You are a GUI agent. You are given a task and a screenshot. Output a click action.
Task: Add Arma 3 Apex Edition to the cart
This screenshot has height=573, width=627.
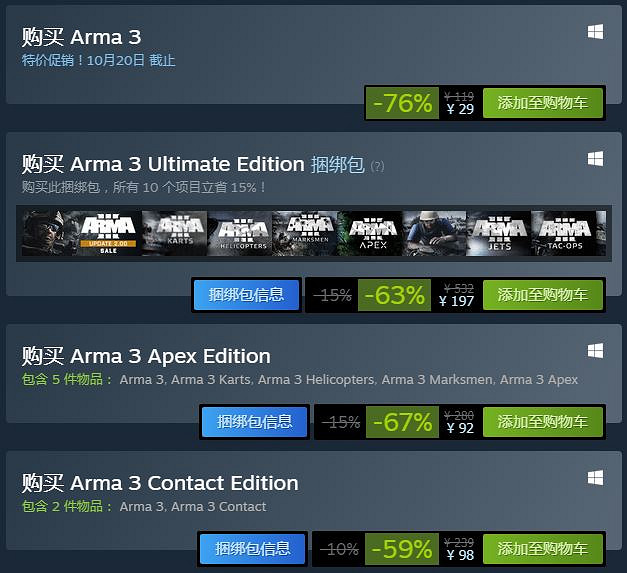coord(543,422)
